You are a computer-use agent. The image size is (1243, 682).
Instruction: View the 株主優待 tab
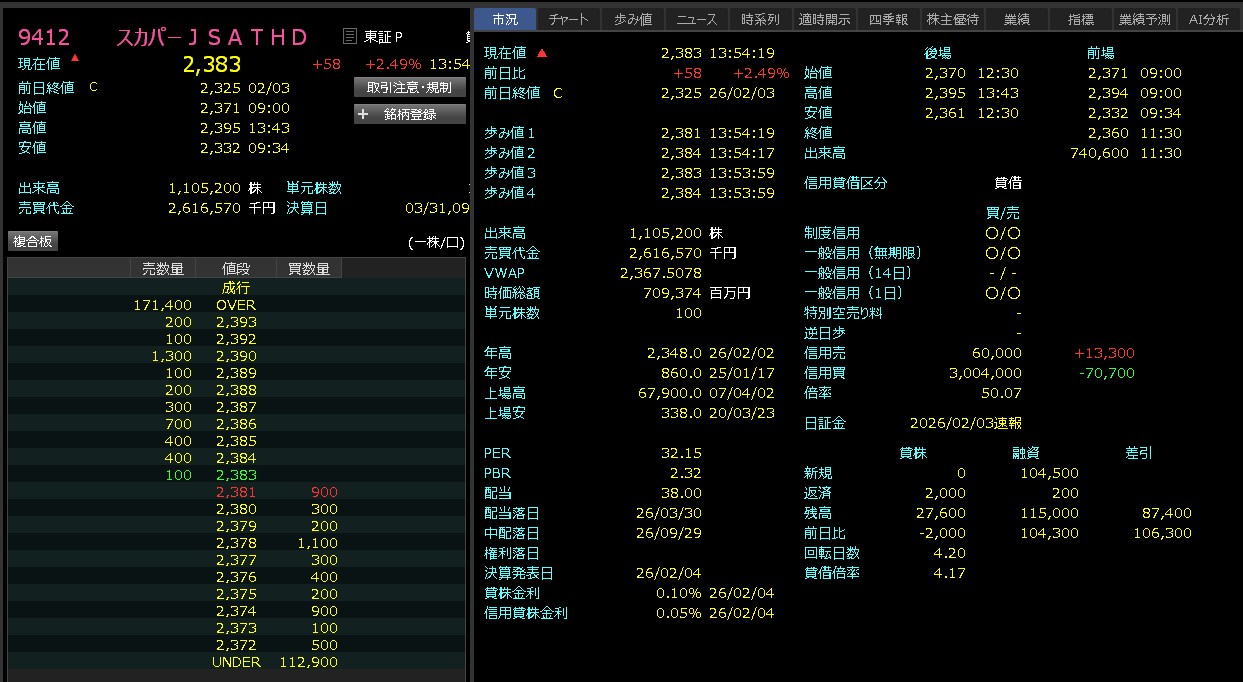pos(952,19)
